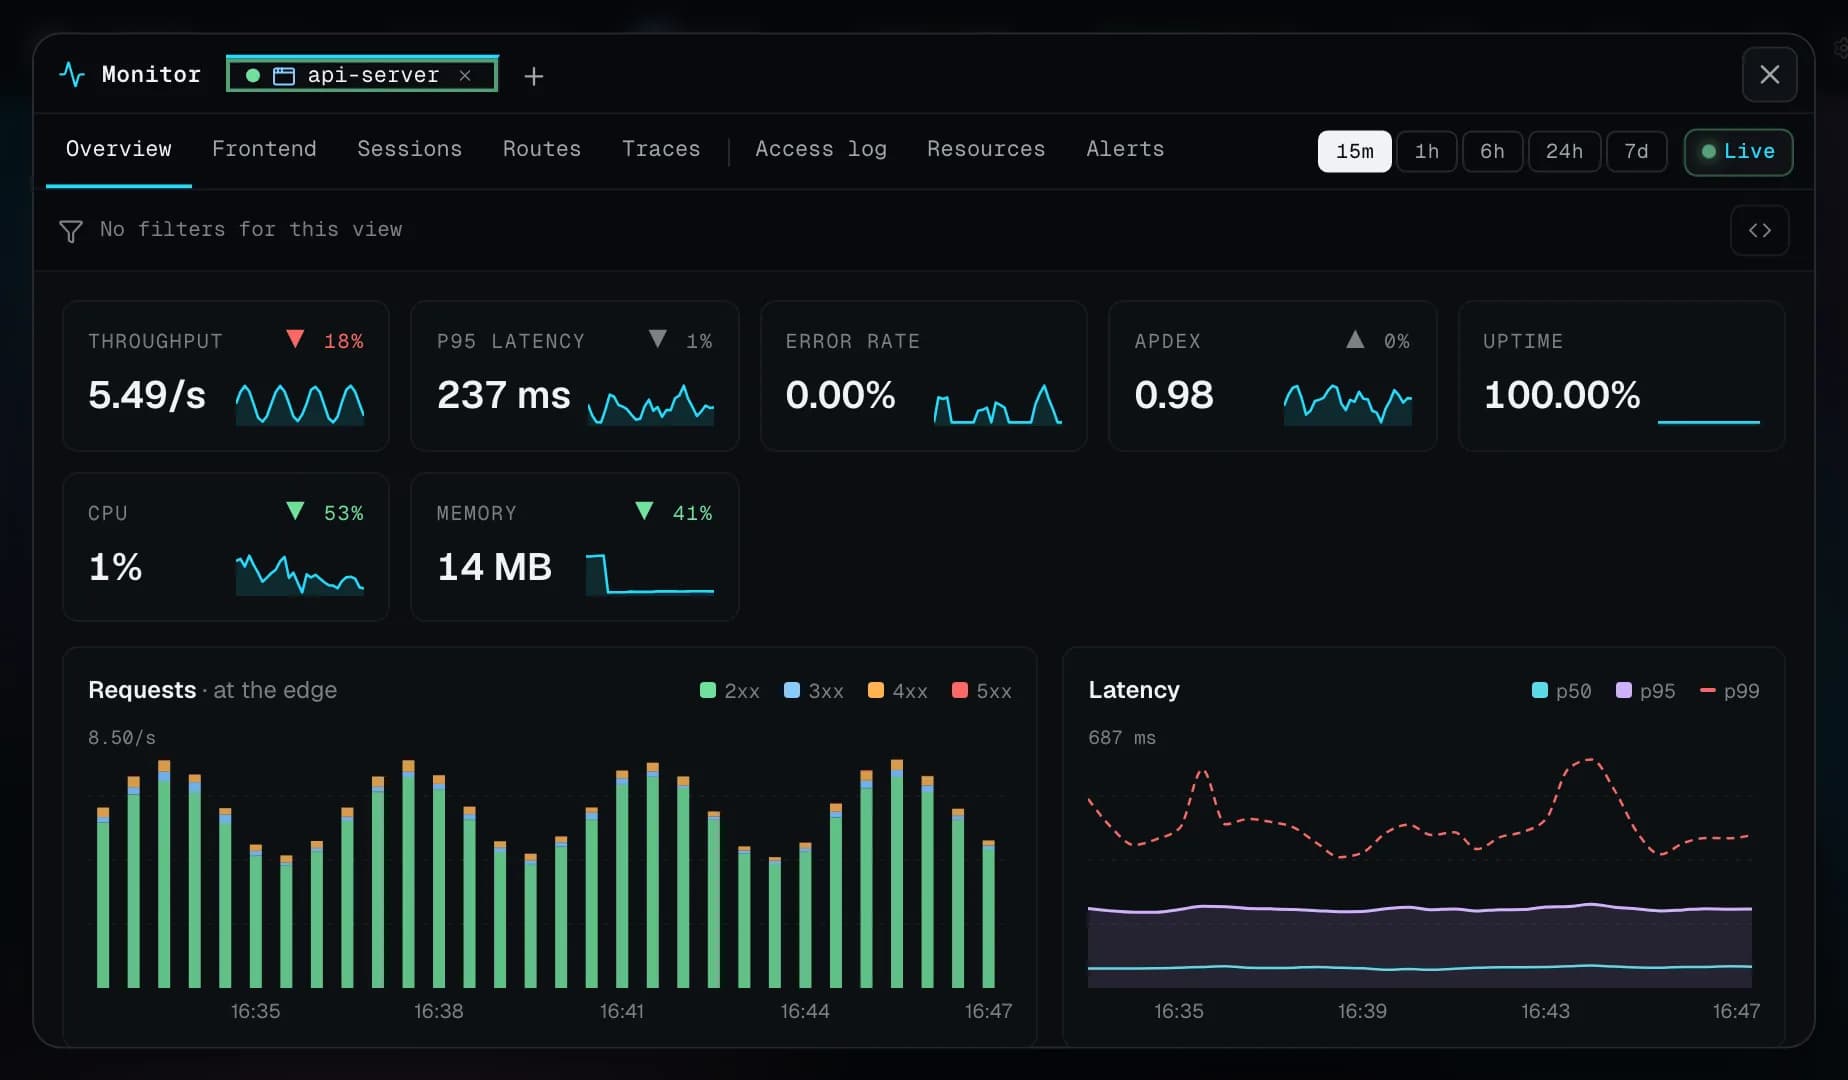Viewport: 1848px width, 1080px height.
Task: Select the Overview tab
Action: (x=118, y=149)
